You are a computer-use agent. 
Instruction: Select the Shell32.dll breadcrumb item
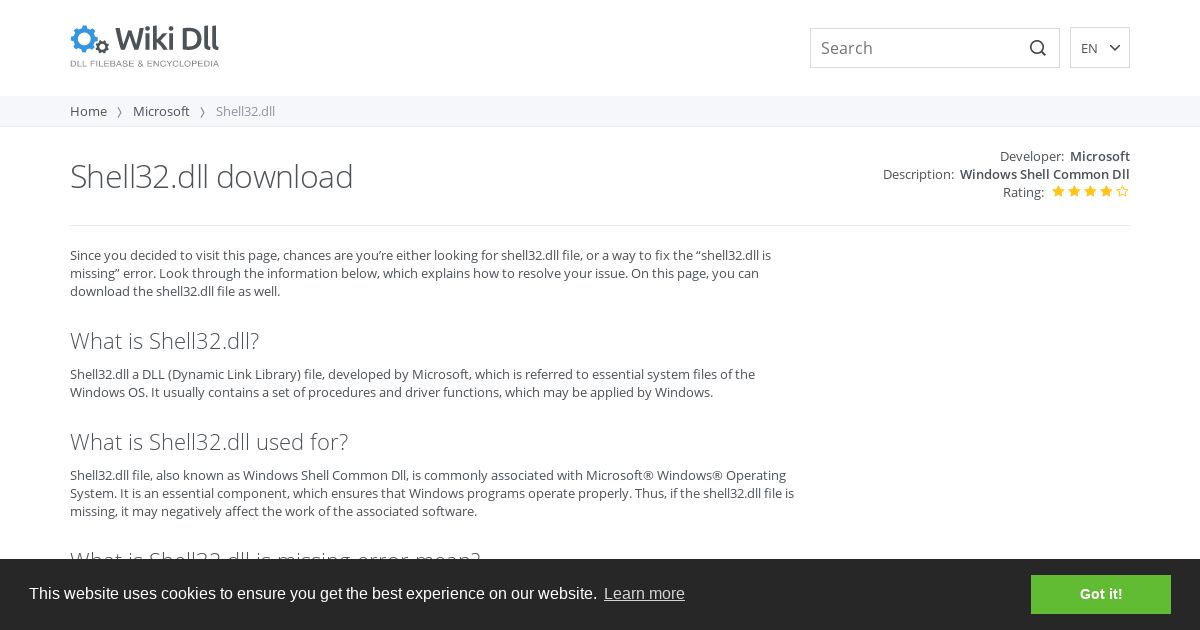coord(245,111)
